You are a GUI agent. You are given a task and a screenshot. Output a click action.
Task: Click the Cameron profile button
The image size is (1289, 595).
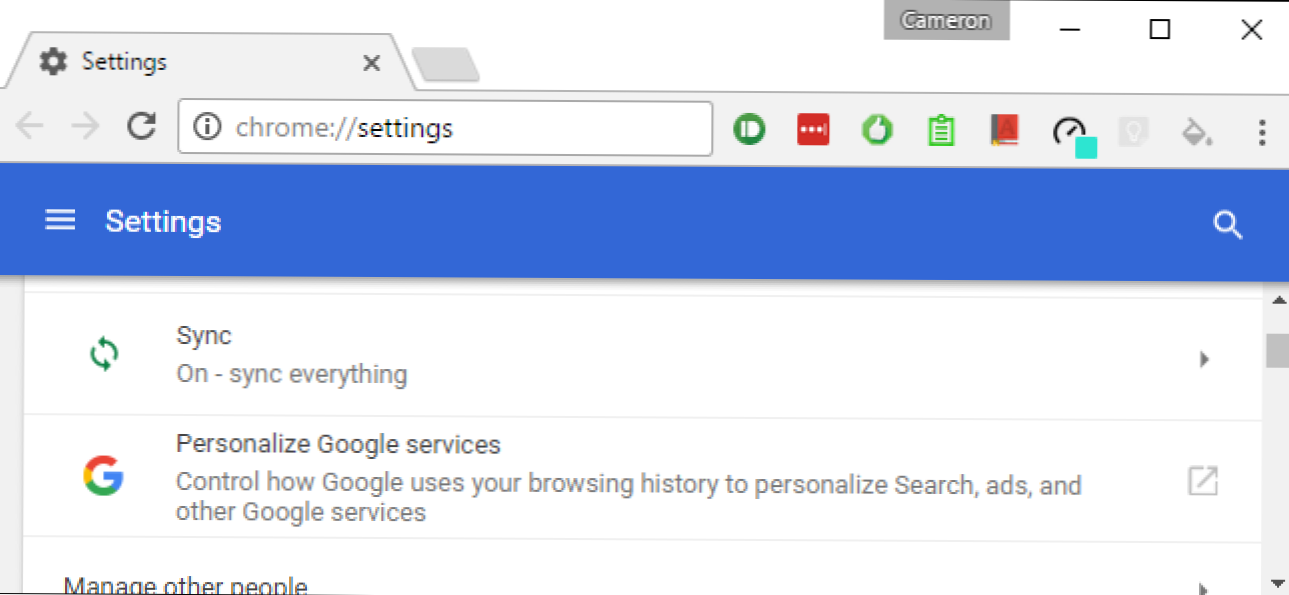pyautogui.click(x=946, y=20)
